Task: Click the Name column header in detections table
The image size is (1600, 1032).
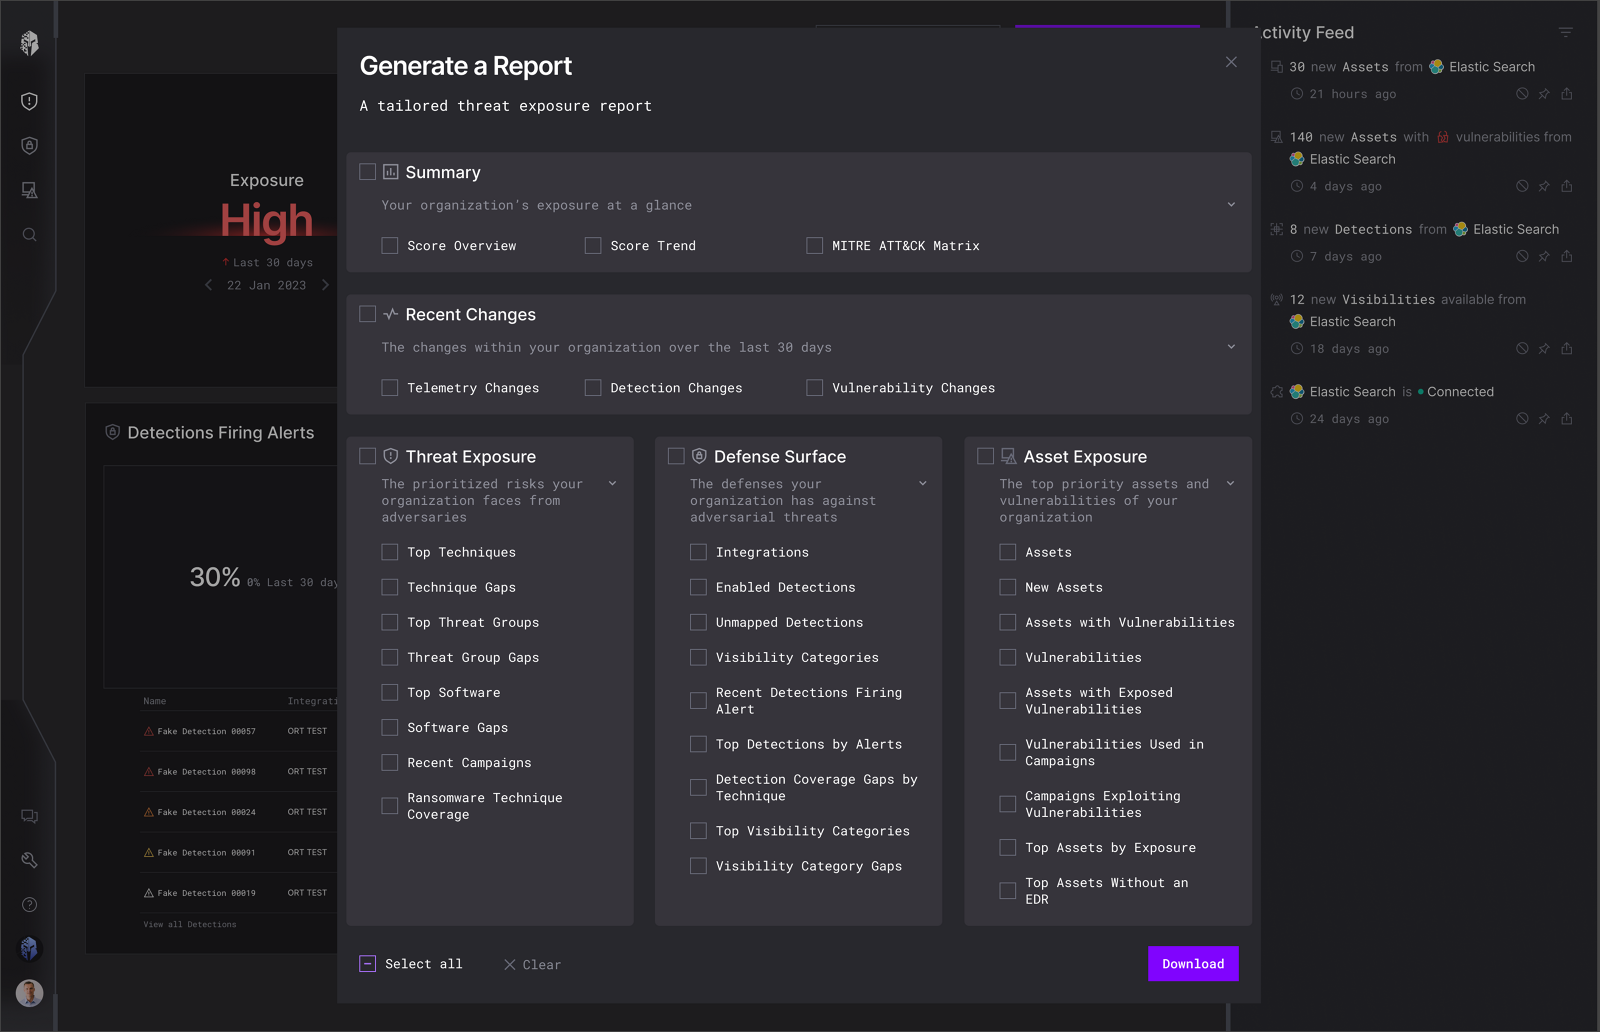Action: [155, 701]
